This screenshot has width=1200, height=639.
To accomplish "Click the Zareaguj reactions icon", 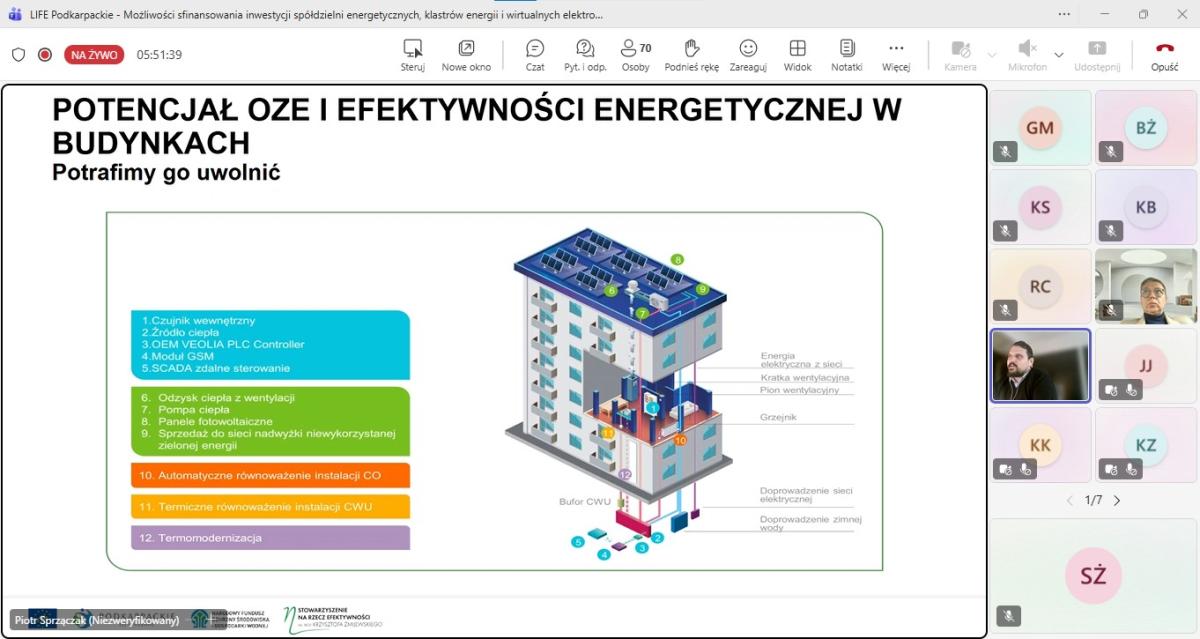I will [x=748, y=54].
